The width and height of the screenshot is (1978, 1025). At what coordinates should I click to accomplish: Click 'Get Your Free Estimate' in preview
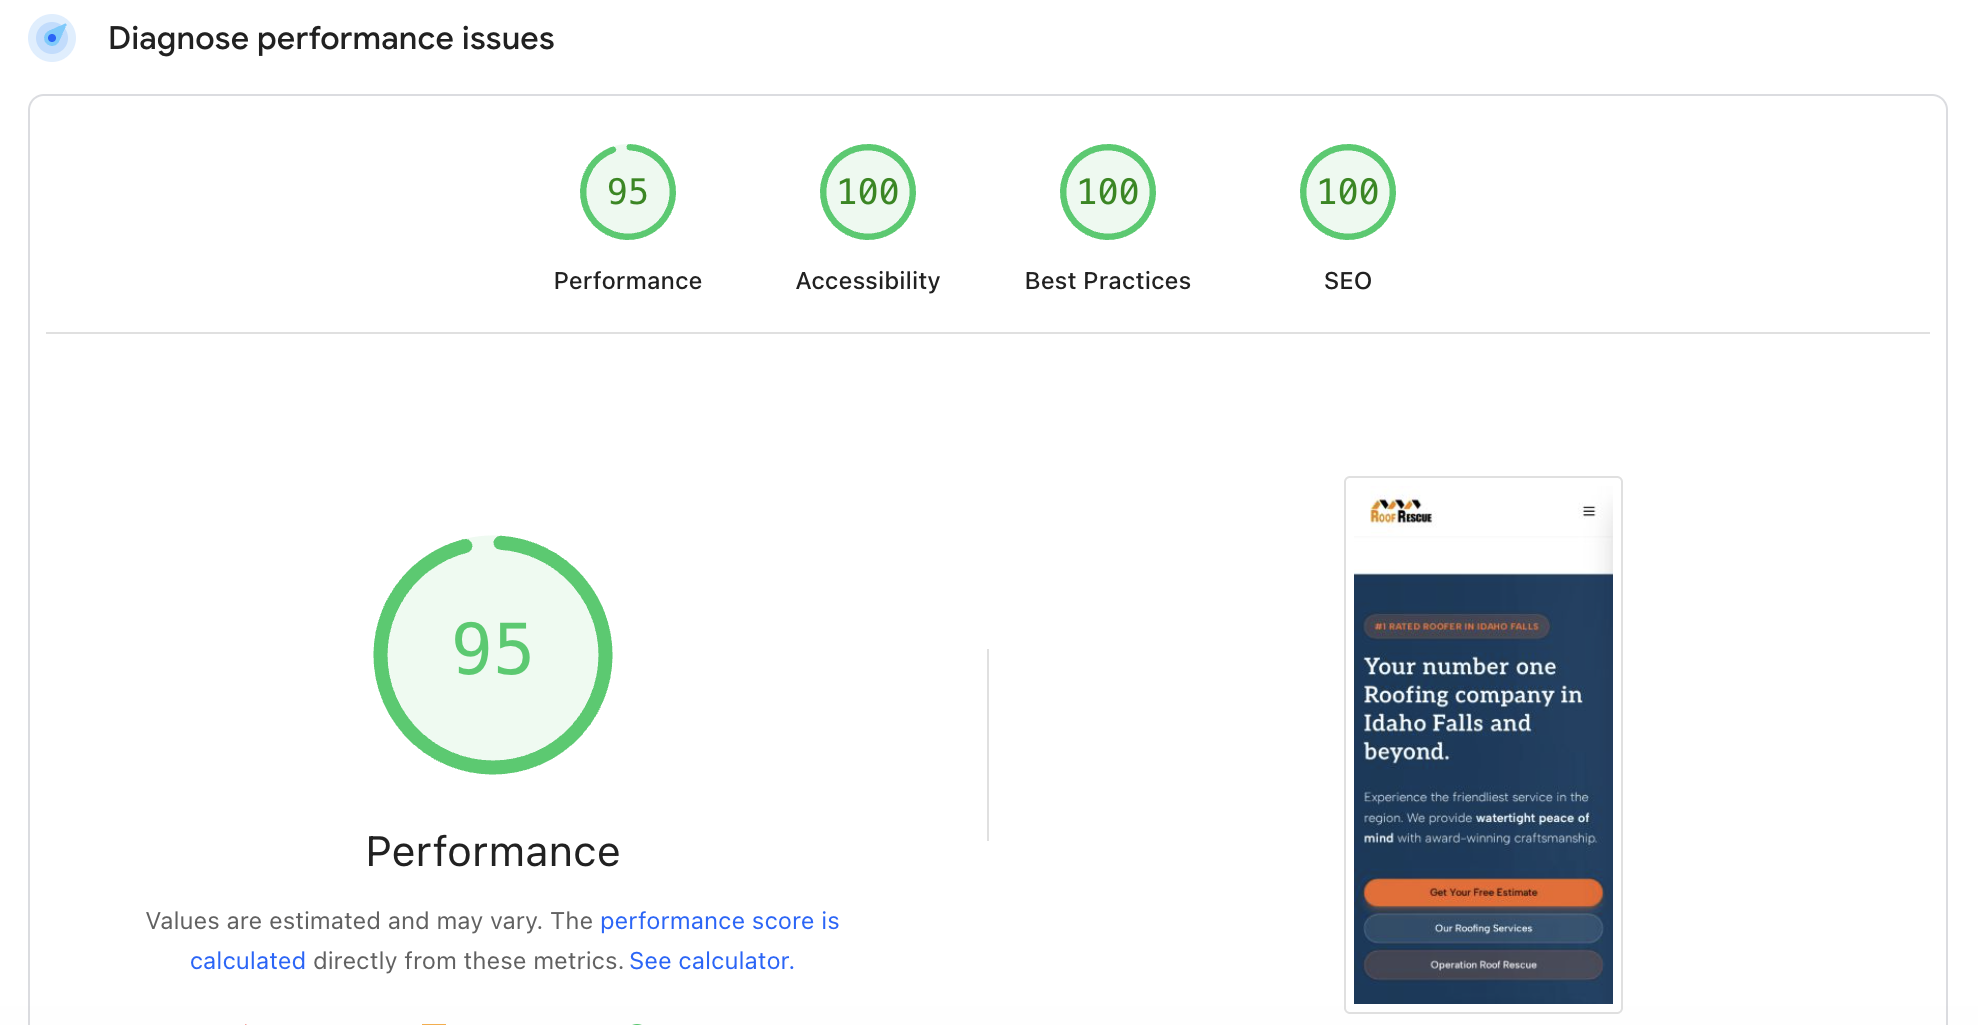click(1483, 892)
